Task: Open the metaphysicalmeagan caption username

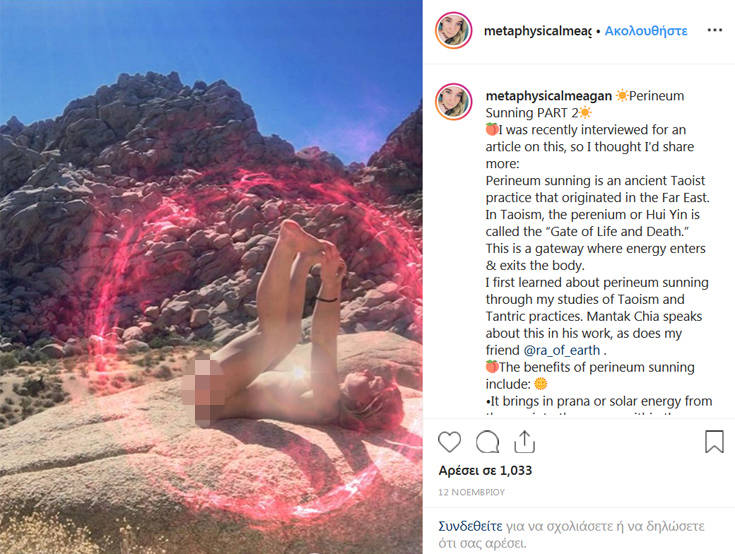Action: click(x=548, y=96)
